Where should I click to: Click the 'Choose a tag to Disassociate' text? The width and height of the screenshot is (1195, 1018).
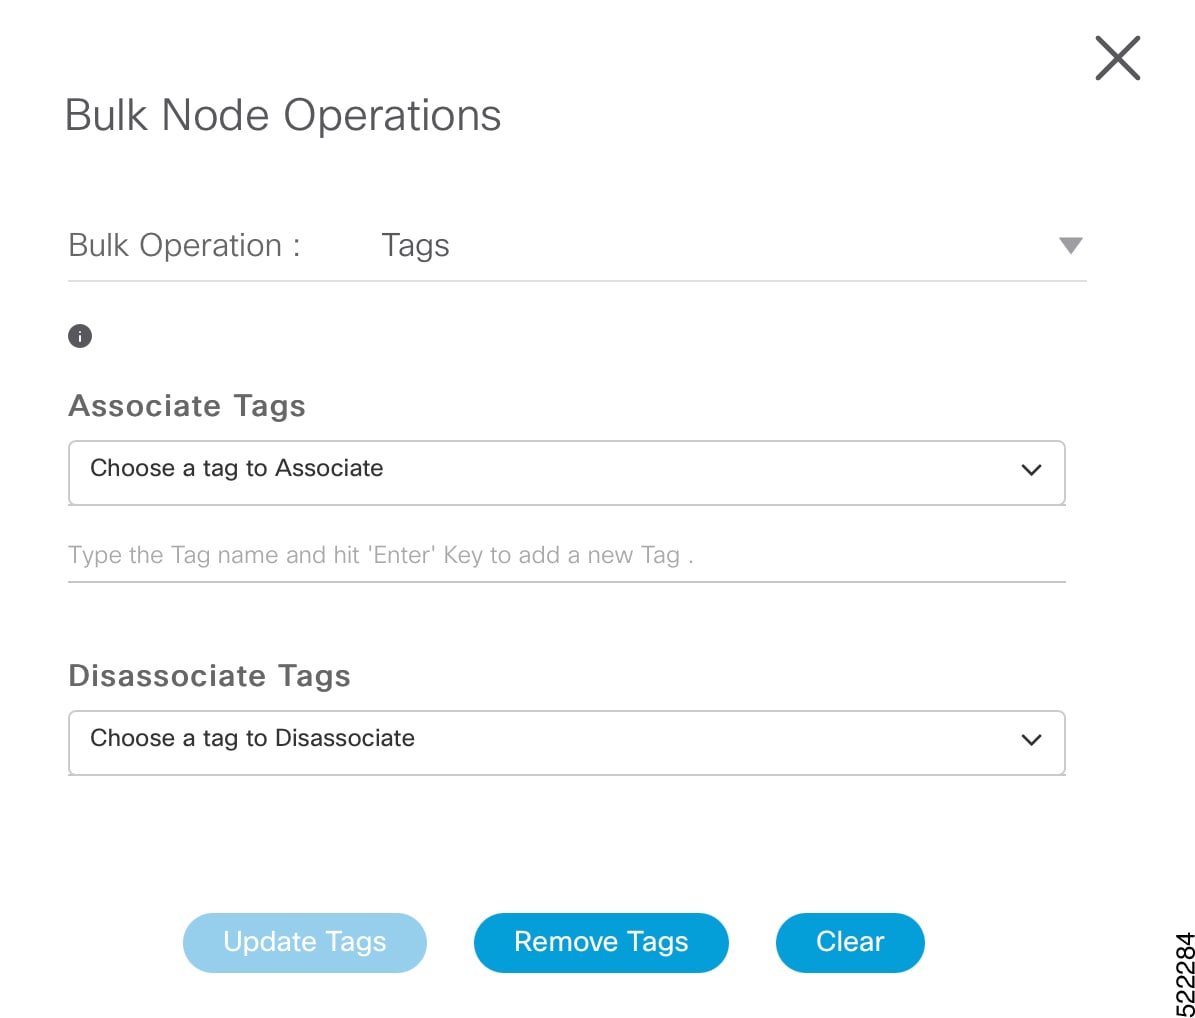pos(252,738)
